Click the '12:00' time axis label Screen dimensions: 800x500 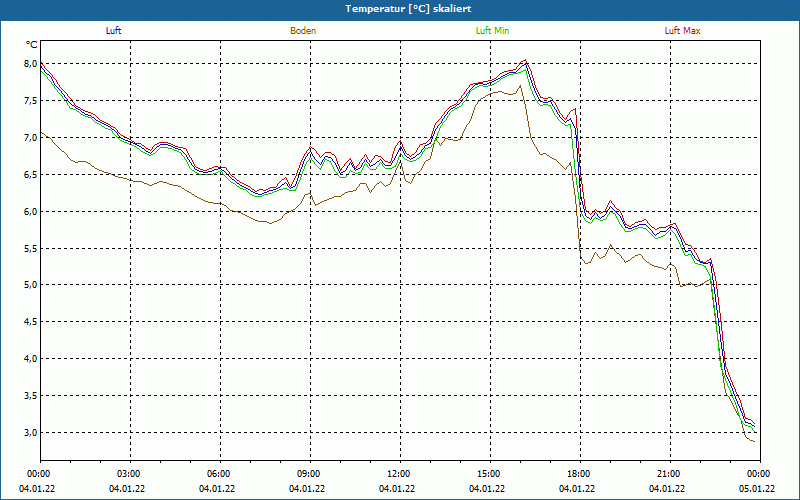(x=397, y=474)
